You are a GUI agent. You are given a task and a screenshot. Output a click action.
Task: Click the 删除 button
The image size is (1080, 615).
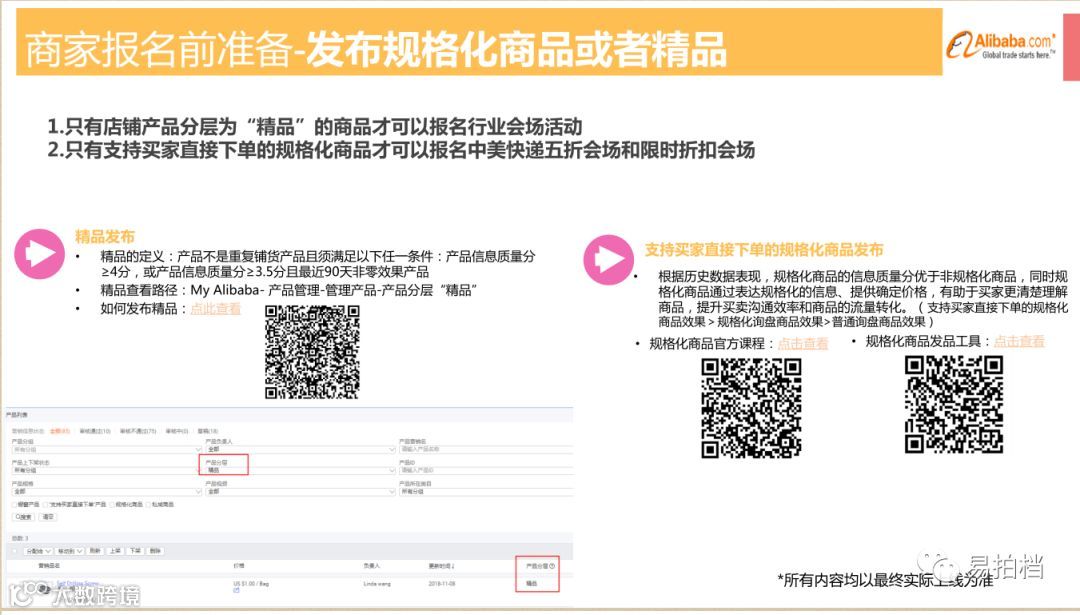pos(155,551)
